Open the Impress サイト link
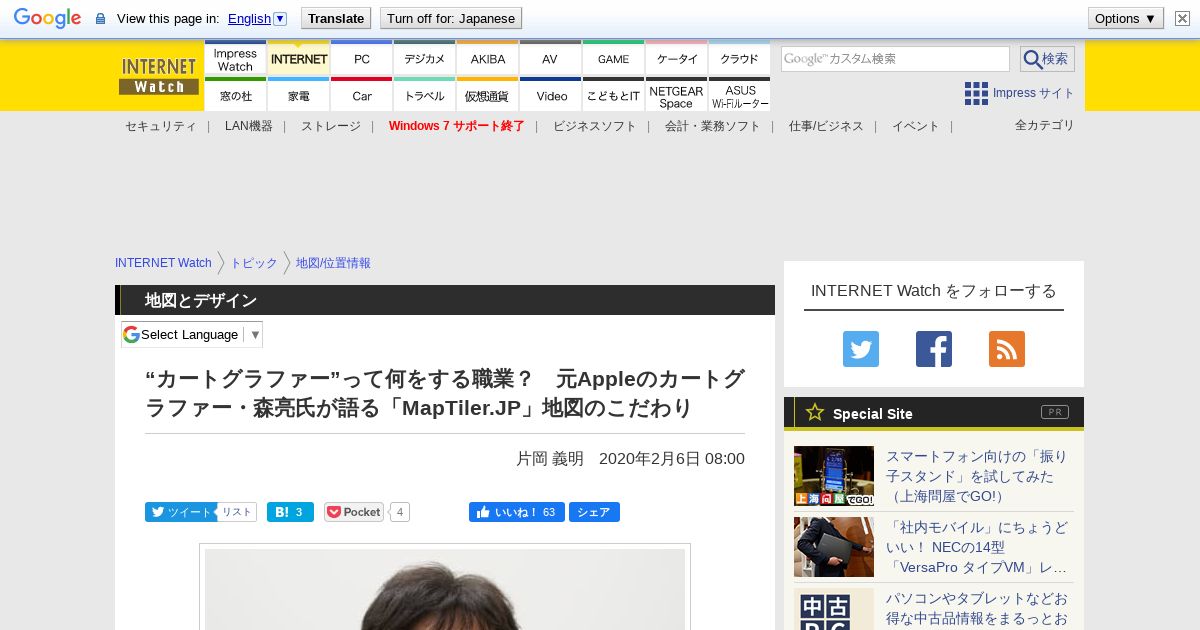Viewport: 1200px width, 630px height. (x=1033, y=93)
